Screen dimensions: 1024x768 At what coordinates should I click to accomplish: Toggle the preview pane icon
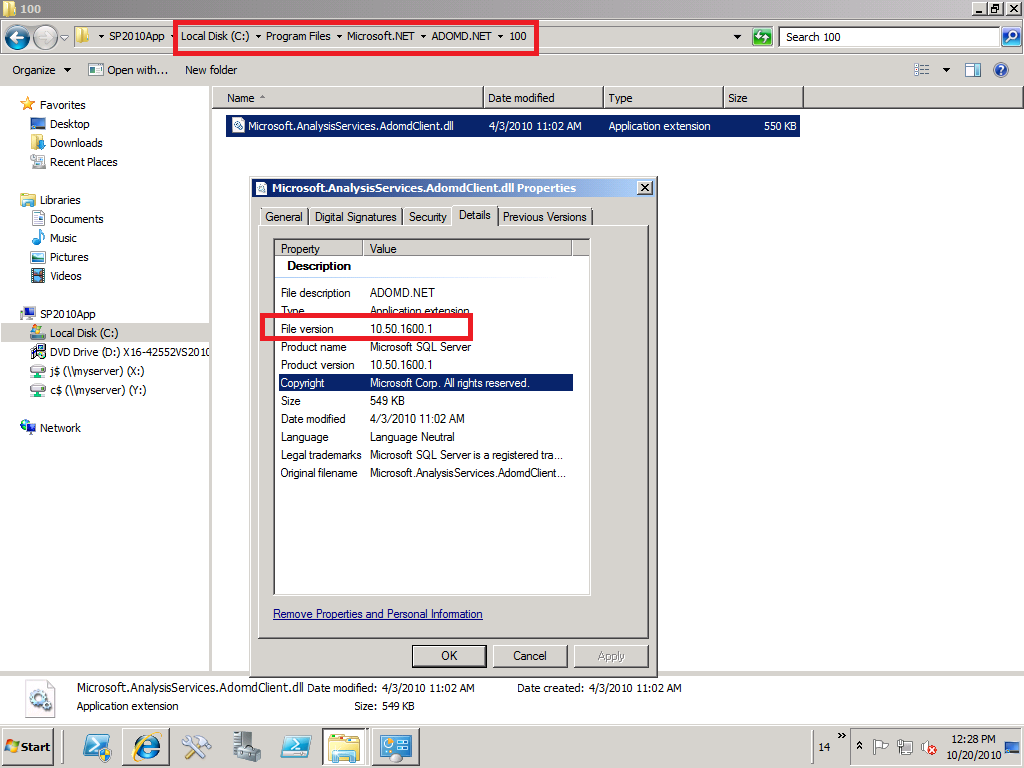pyautogui.click(x=972, y=70)
